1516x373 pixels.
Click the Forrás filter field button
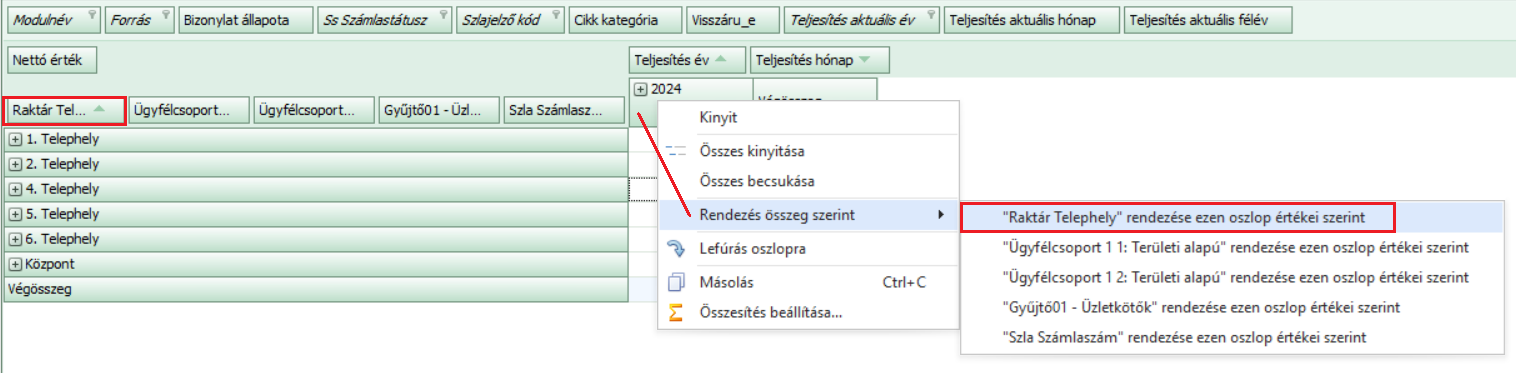(x=140, y=20)
